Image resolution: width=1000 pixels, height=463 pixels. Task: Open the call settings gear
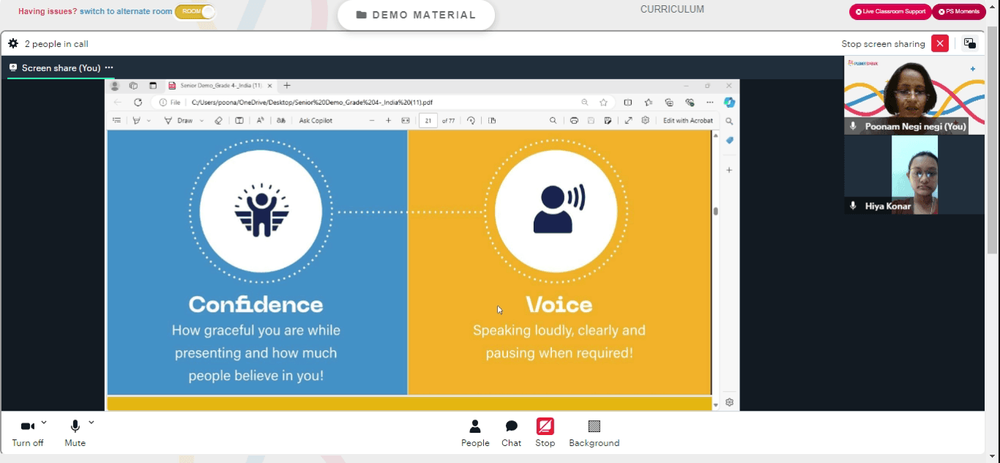(x=13, y=44)
